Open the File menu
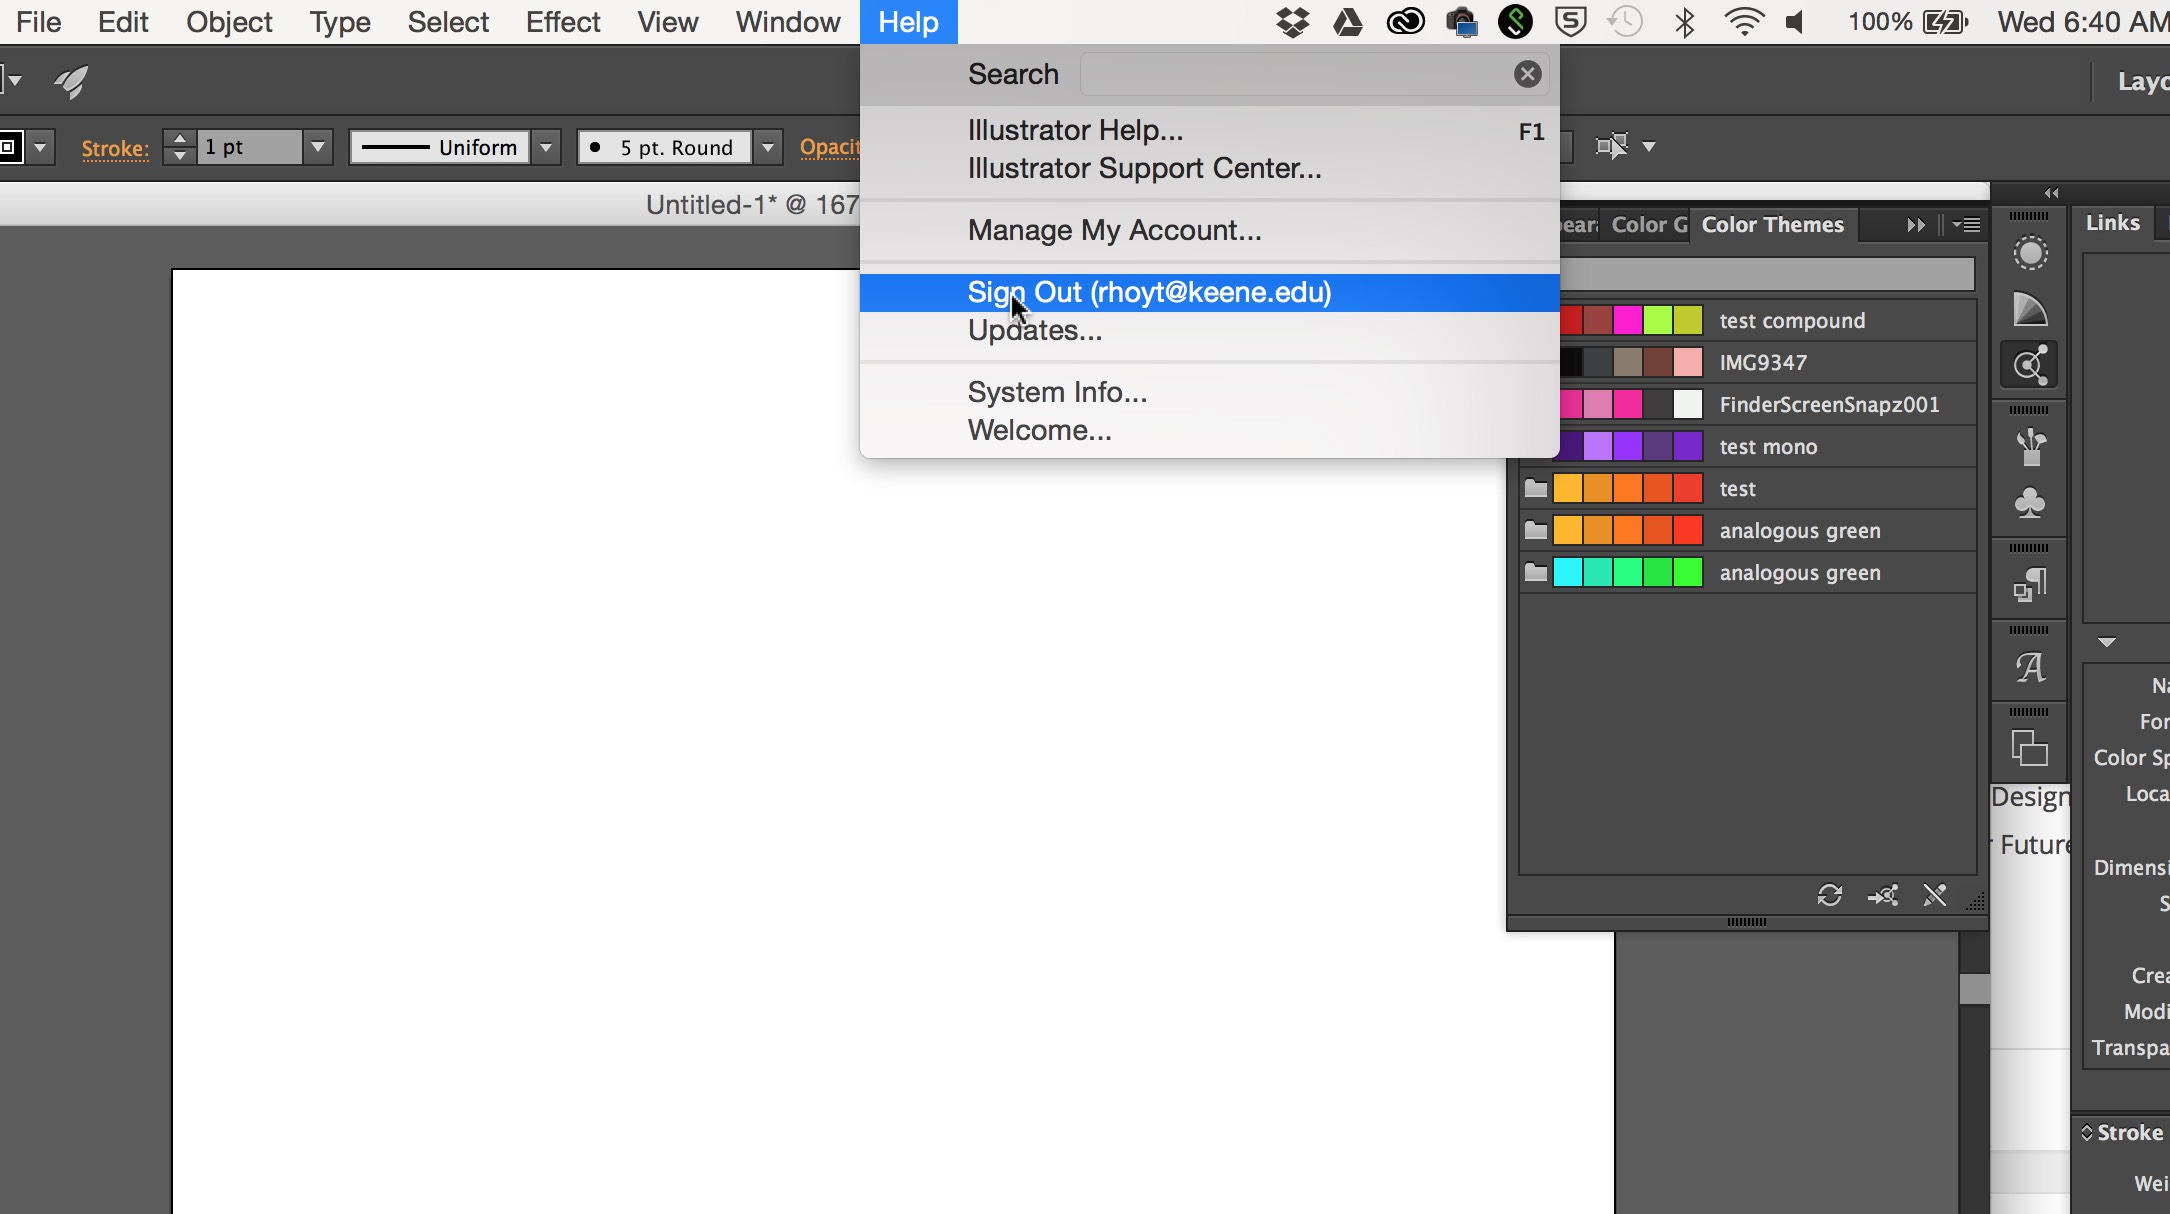This screenshot has height=1214, width=2170. 38,22
